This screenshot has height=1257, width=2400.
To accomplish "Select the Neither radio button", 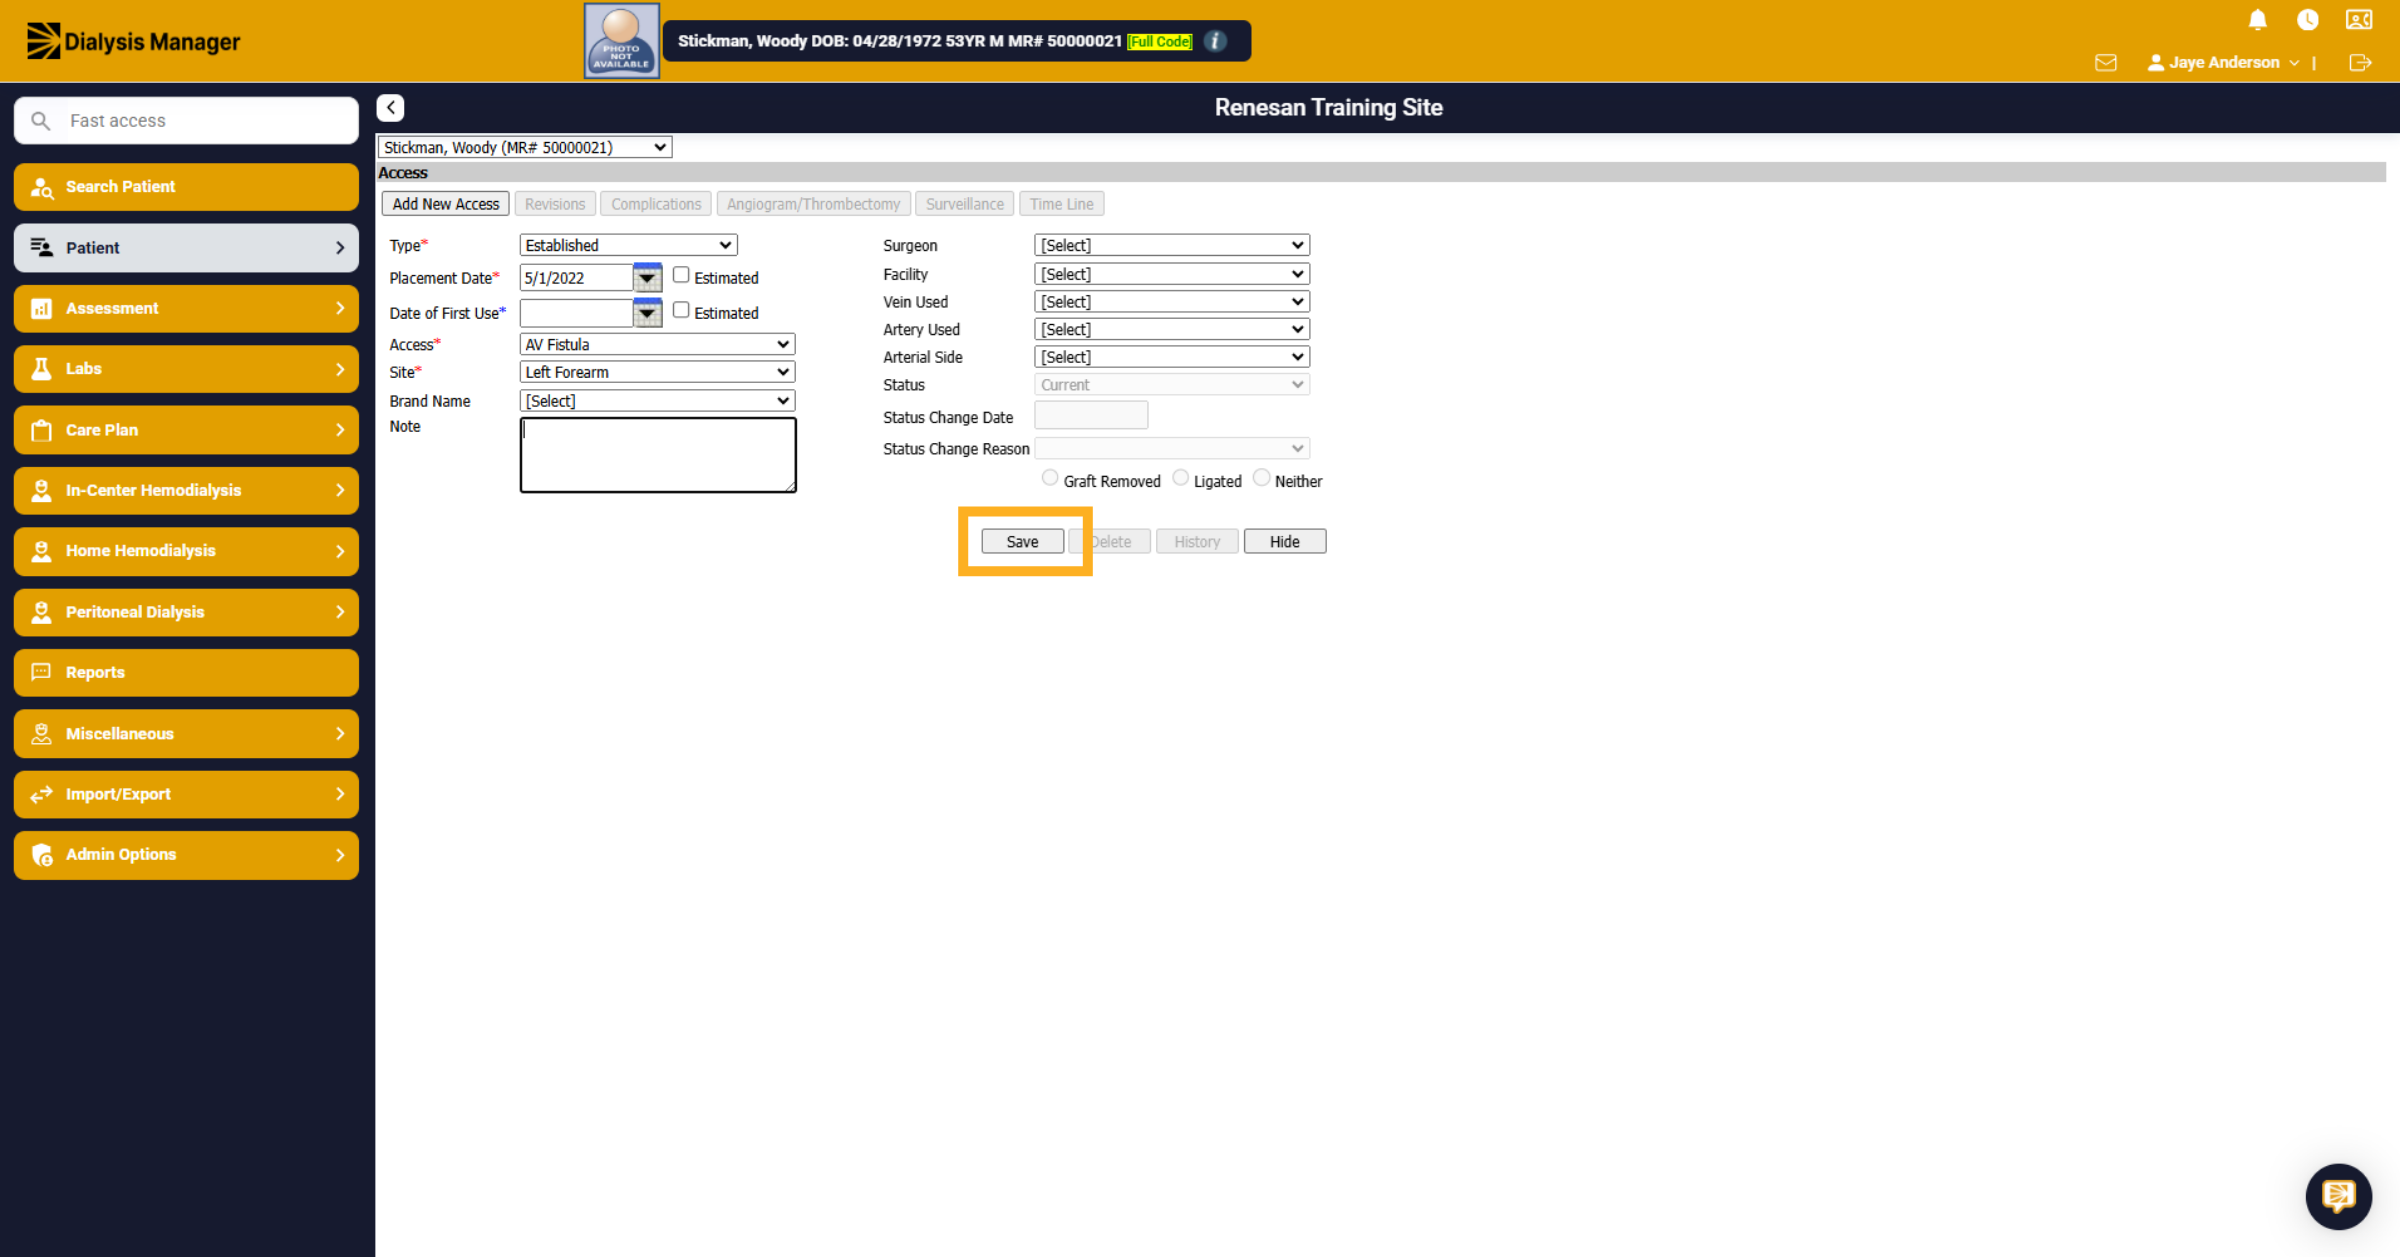I will point(1261,478).
